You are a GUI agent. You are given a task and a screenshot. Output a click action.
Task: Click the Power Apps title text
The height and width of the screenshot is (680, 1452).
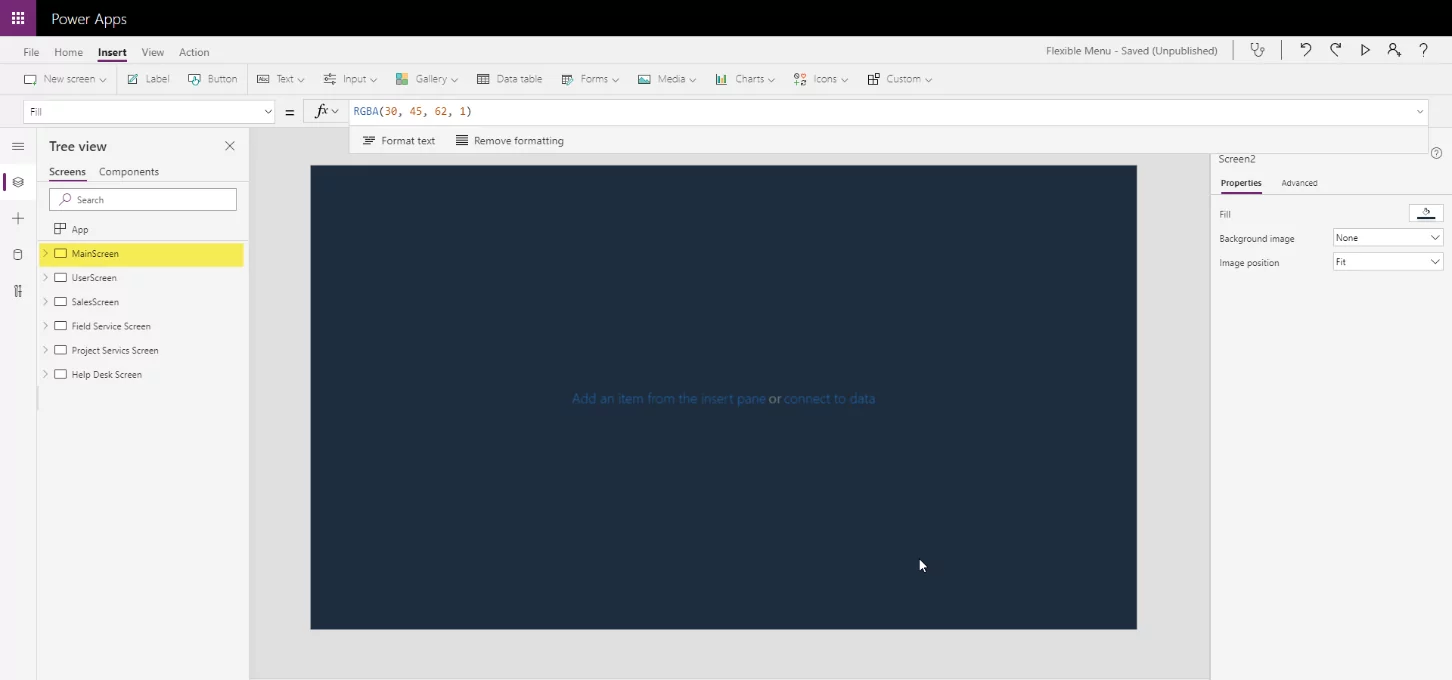[89, 19]
